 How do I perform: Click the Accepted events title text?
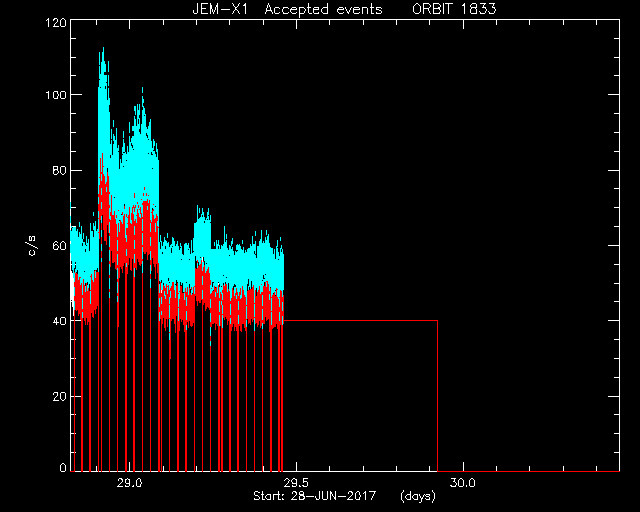pyautogui.click(x=323, y=9)
